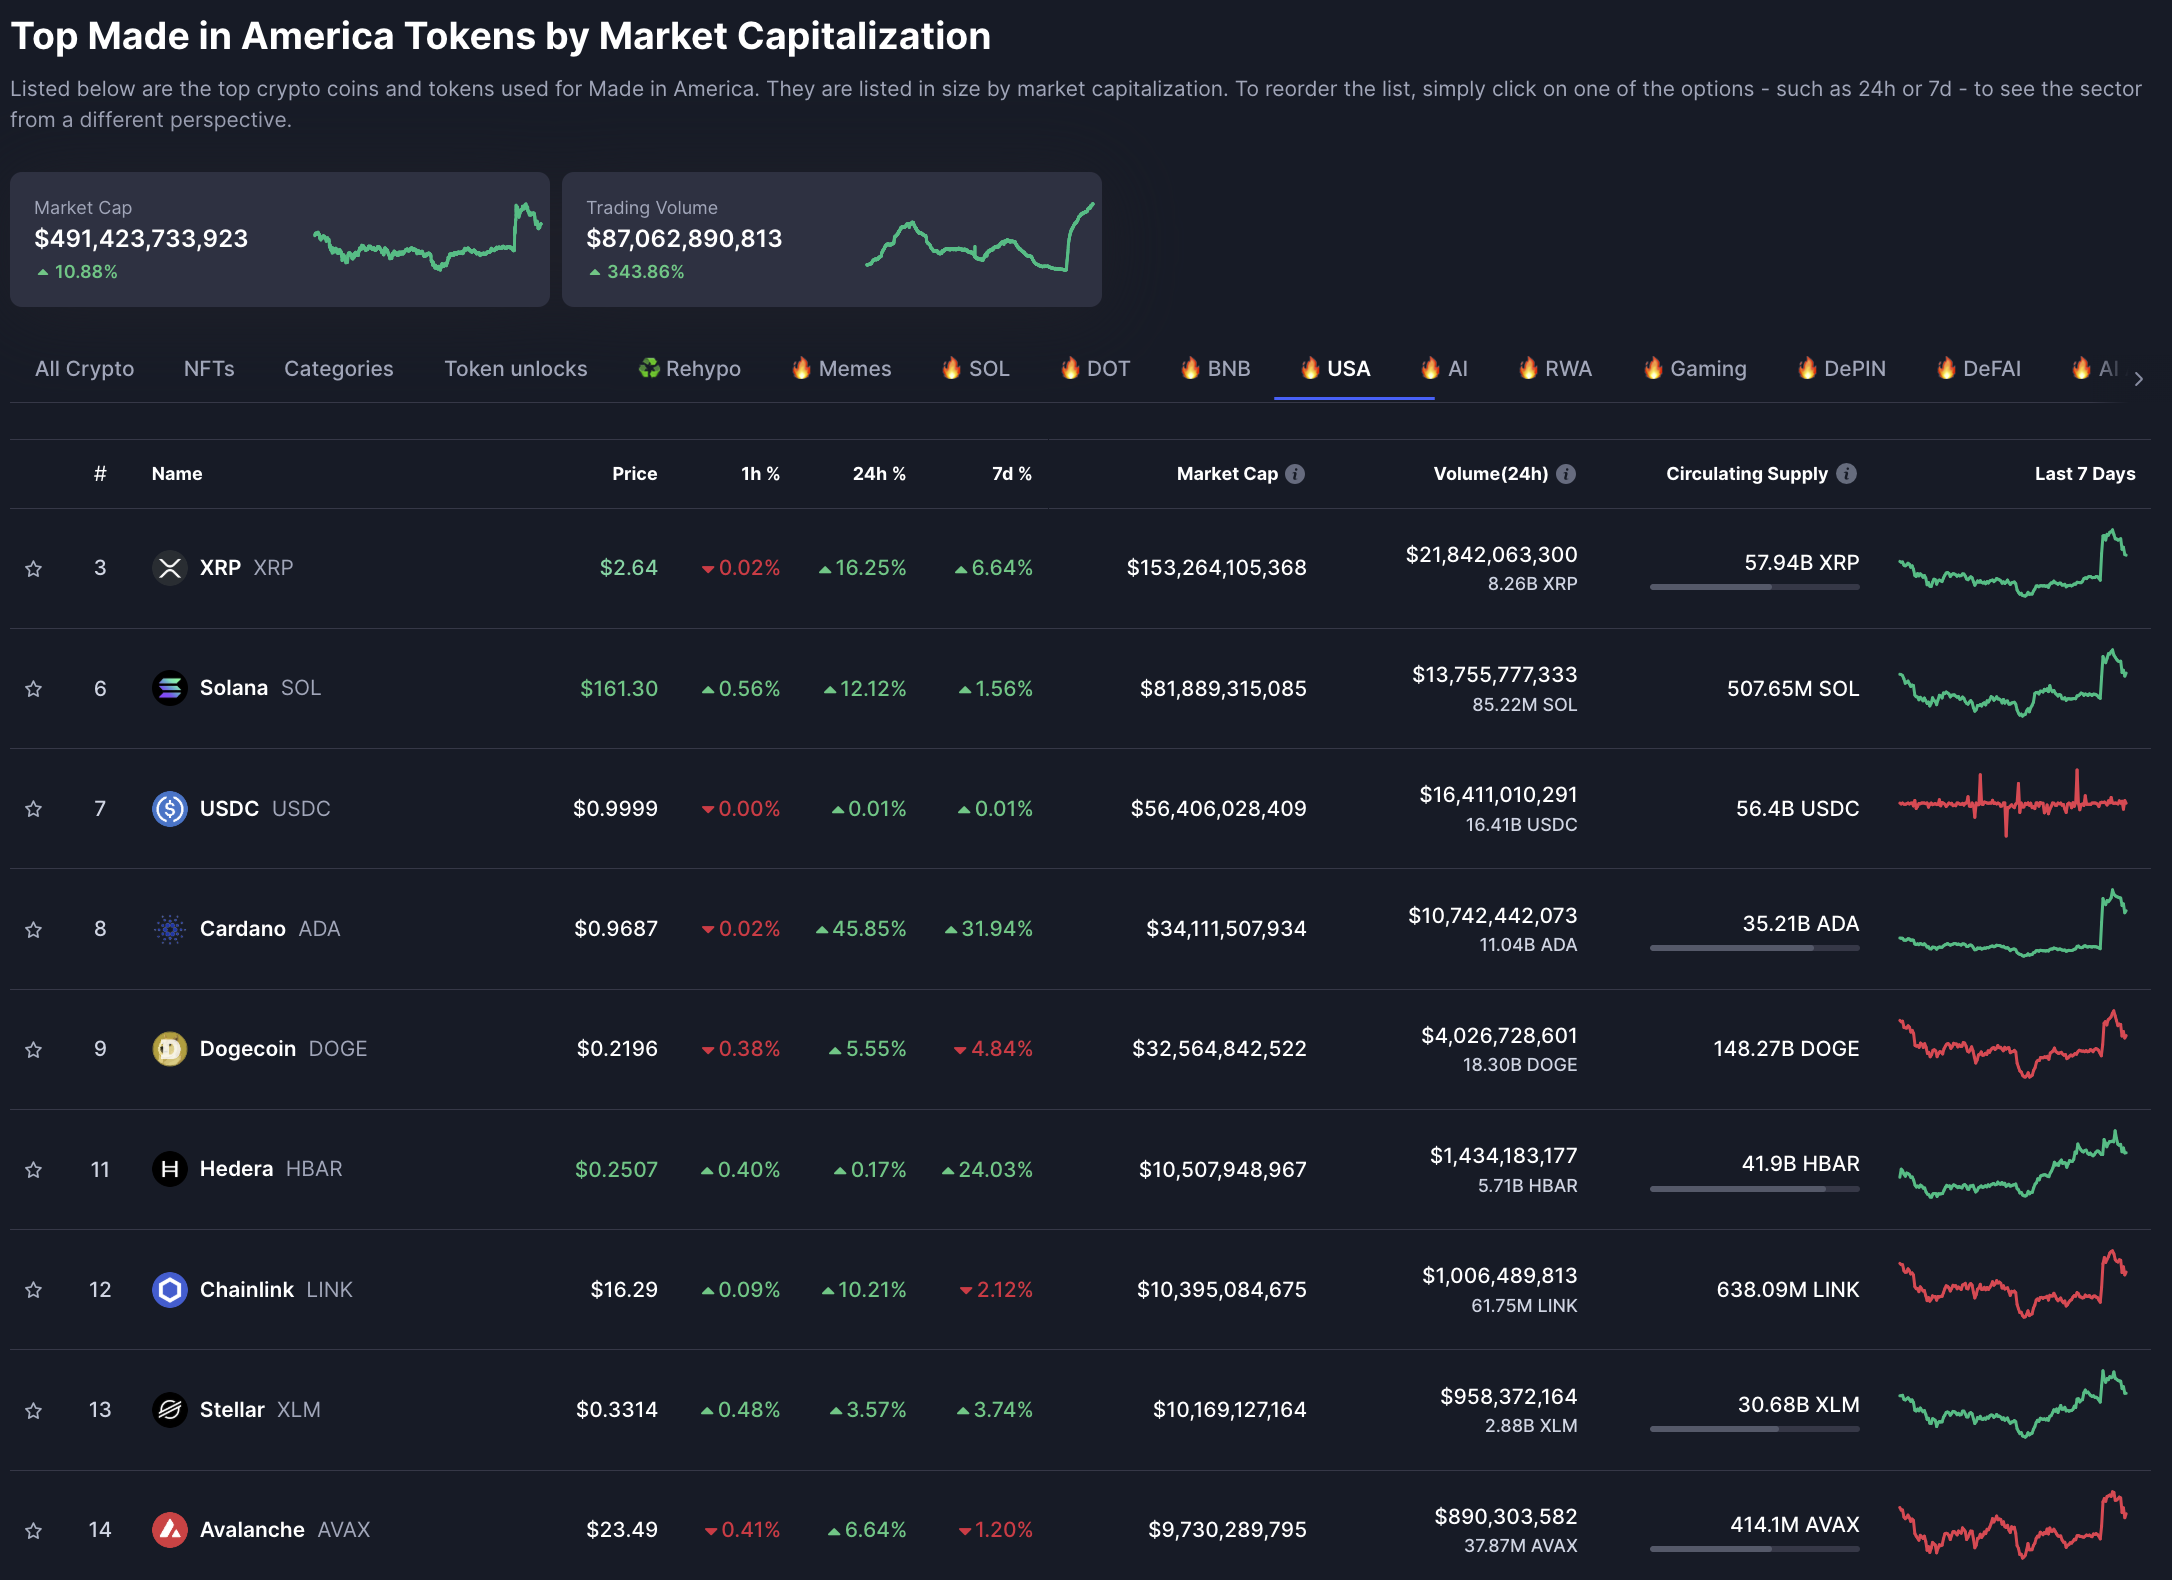The width and height of the screenshot is (2172, 1580).
Task: Open the Rehypo tab
Action: 690,369
